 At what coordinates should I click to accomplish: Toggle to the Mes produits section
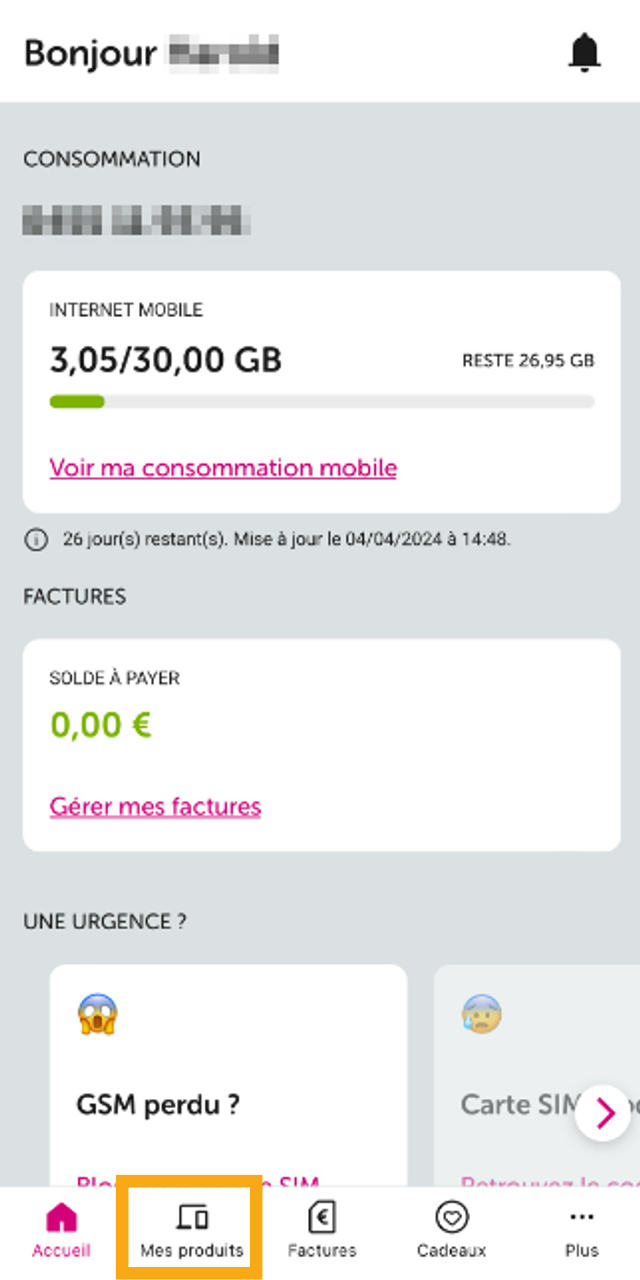tap(190, 1230)
